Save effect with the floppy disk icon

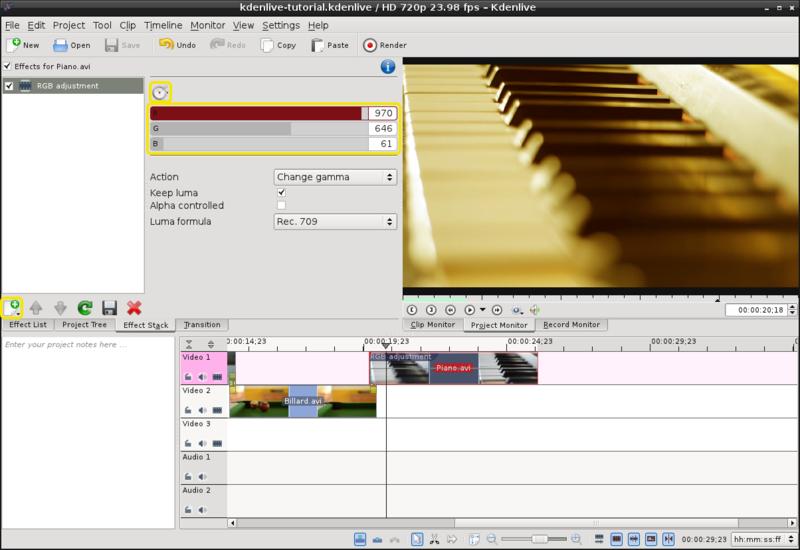pyautogui.click(x=110, y=308)
